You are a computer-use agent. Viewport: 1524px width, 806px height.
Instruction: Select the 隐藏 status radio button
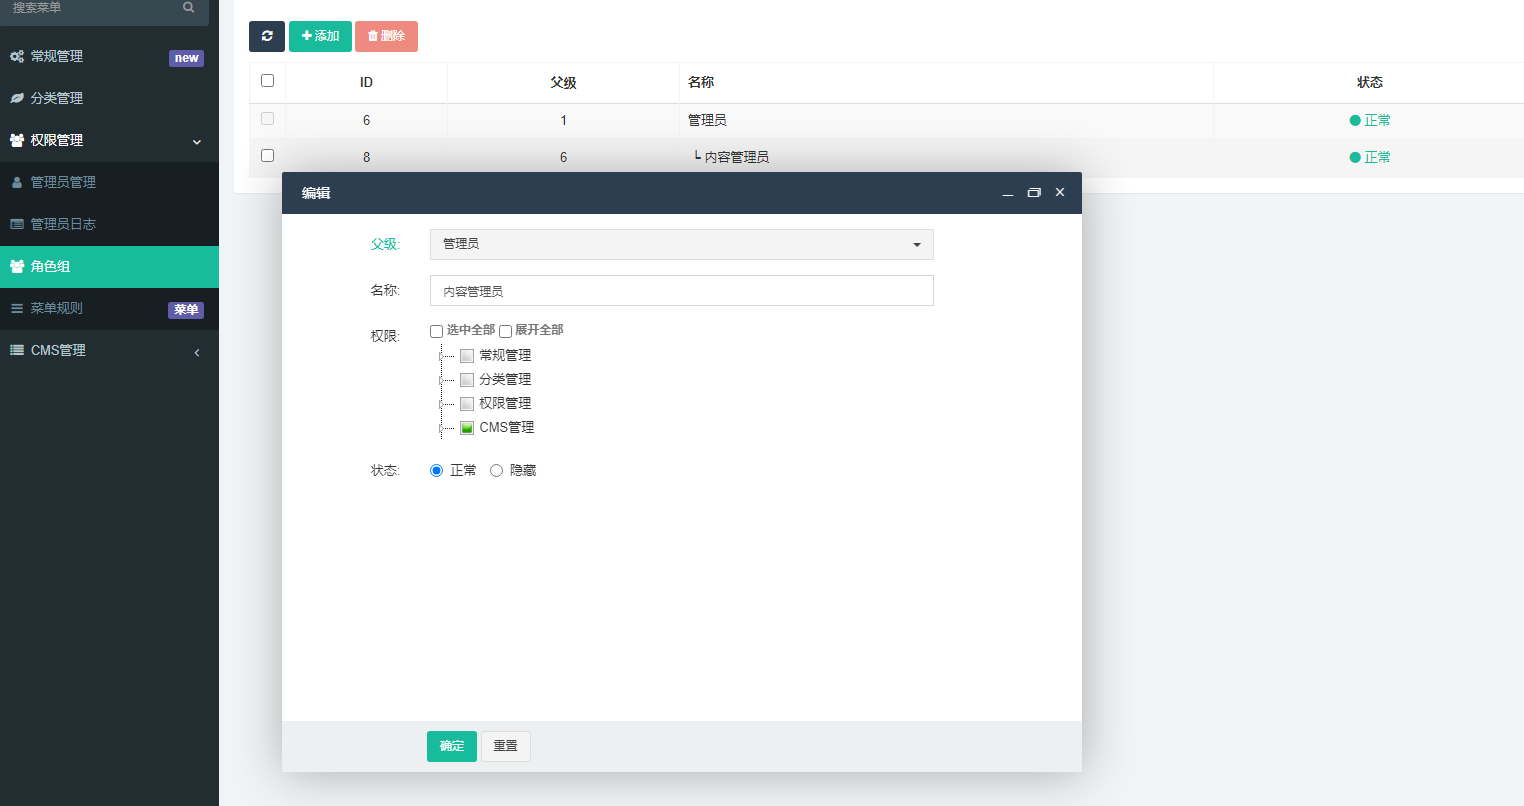tap(496, 471)
